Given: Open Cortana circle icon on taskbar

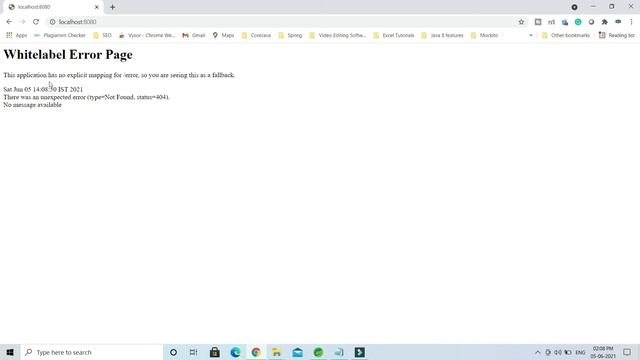Looking at the screenshot, I should tap(173, 352).
